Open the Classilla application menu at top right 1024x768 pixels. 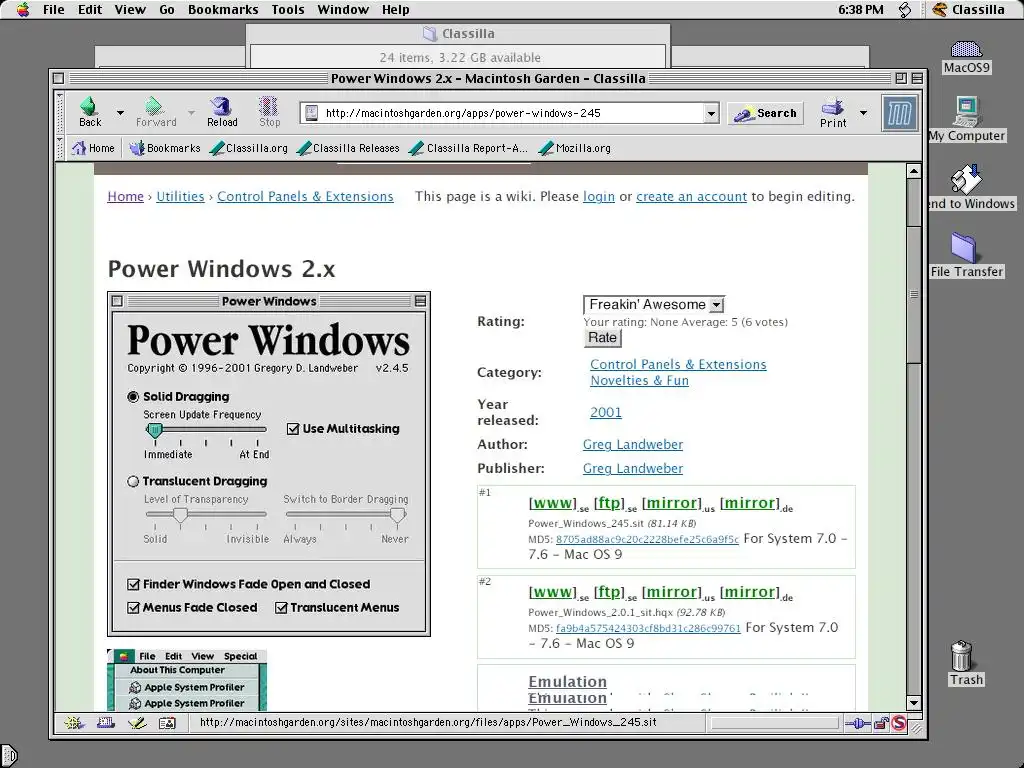point(968,9)
